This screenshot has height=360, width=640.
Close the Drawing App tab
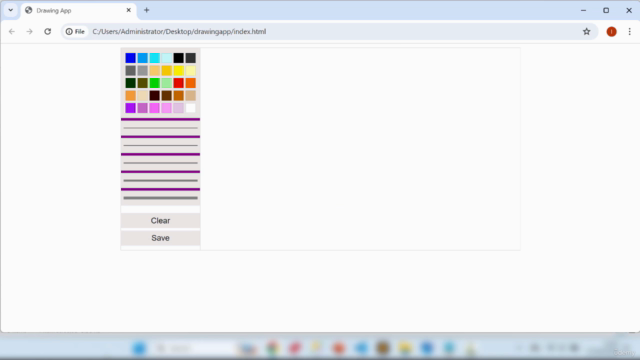129,10
